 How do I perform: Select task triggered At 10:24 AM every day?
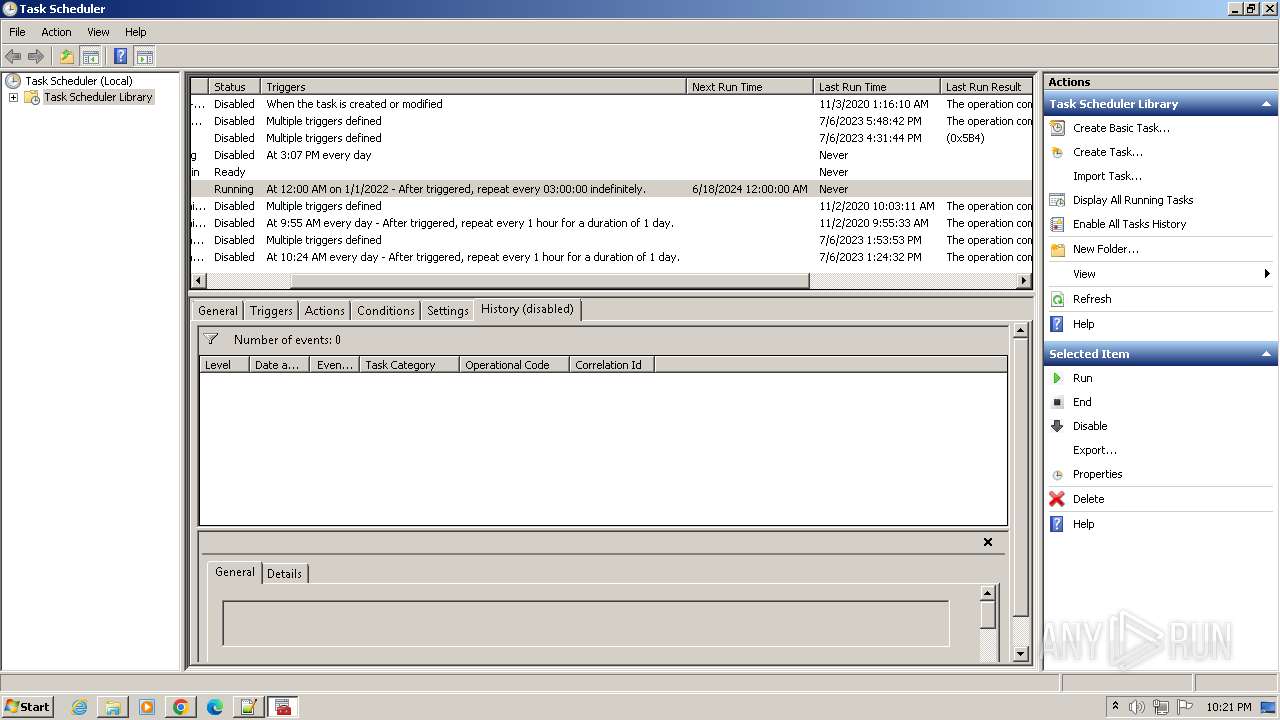tap(611, 257)
